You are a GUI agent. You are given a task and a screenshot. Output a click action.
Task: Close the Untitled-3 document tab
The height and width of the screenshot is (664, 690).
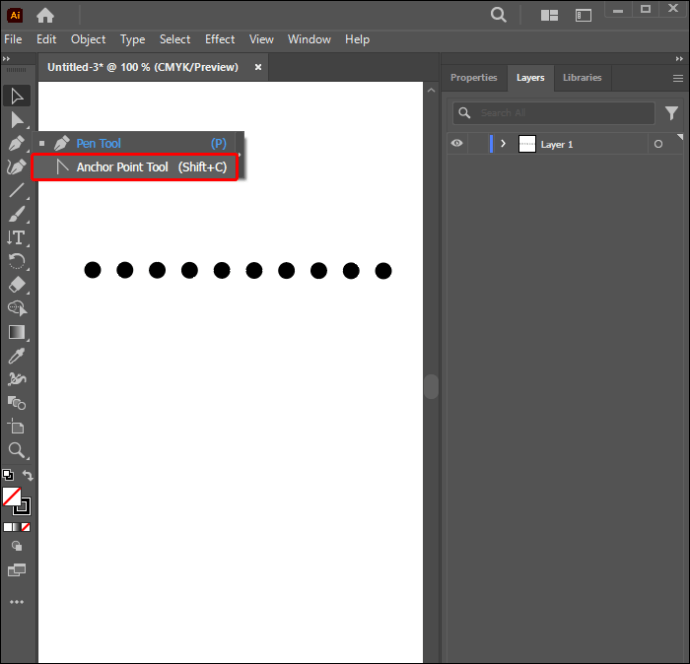[x=258, y=67]
